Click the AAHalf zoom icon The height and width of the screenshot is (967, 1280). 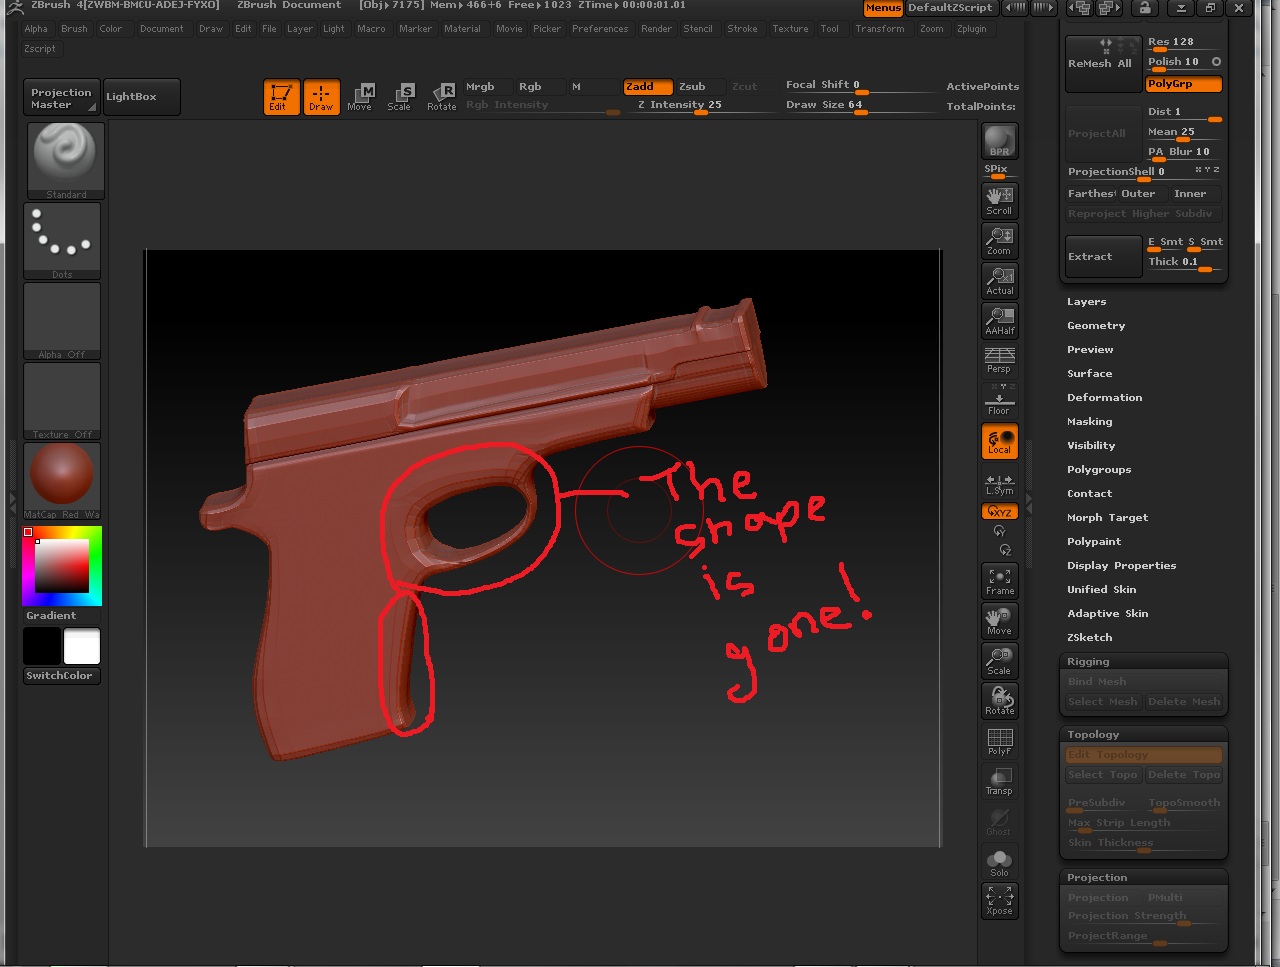[999, 320]
